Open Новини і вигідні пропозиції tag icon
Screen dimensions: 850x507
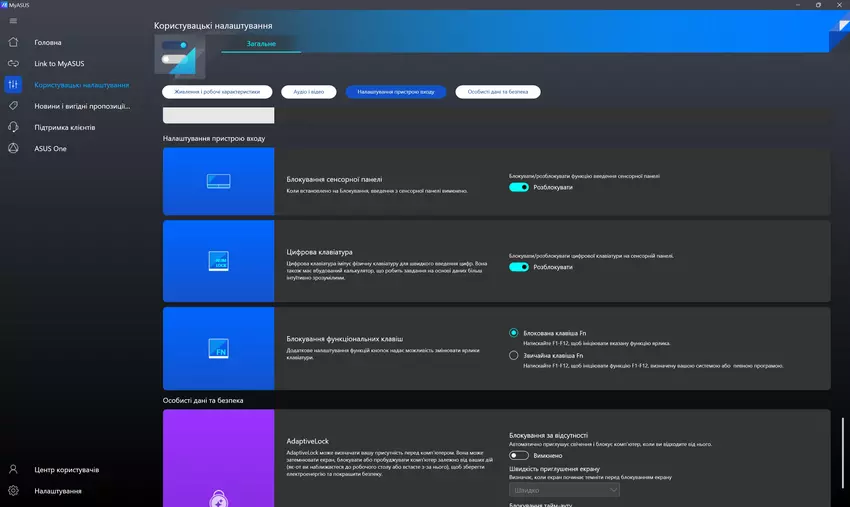[13, 106]
